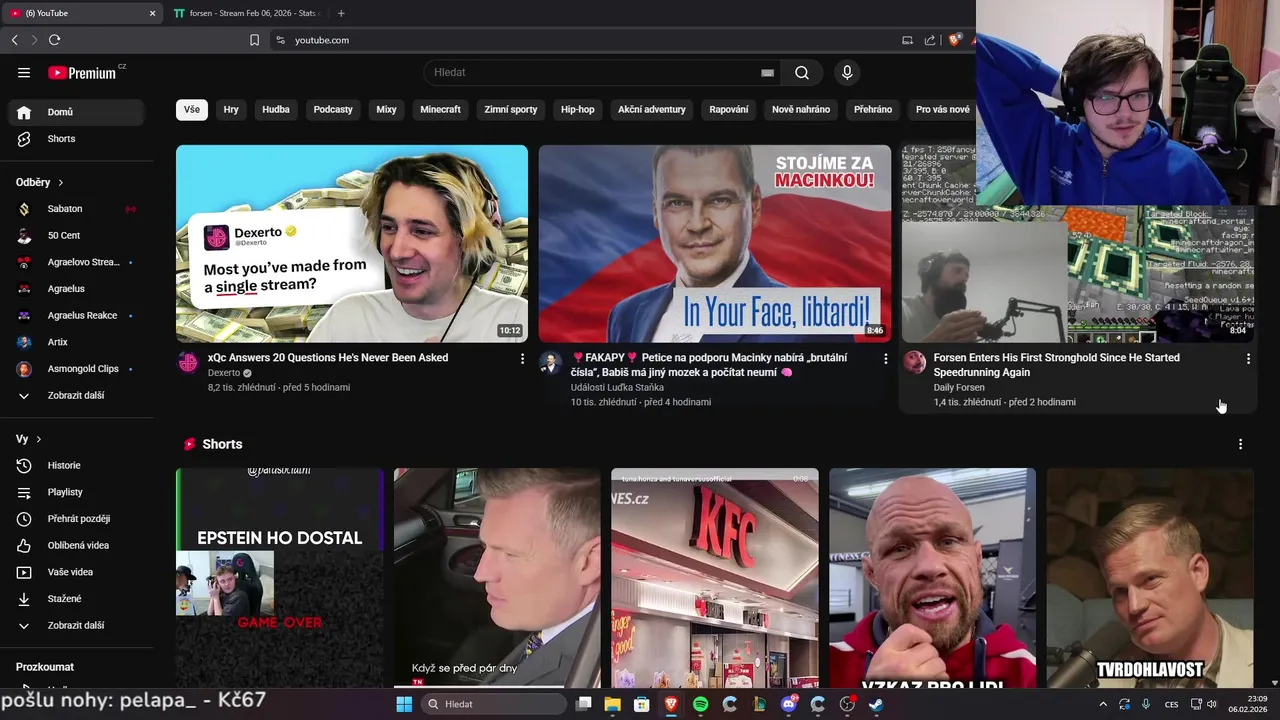Open Asmongold Clips channel

pyautogui.click(x=77, y=369)
